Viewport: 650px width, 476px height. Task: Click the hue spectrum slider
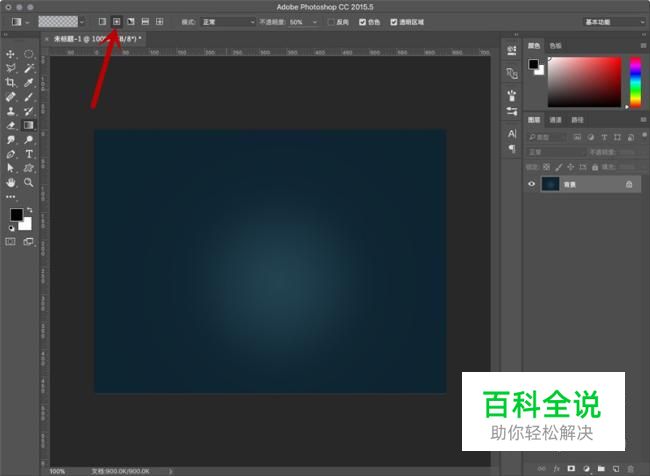click(x=635, y=82)
